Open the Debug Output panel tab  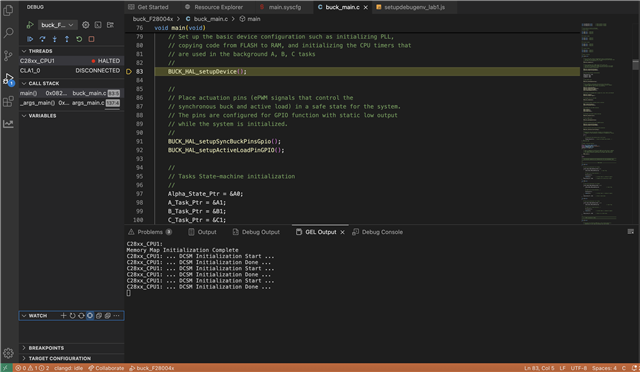pyautogui.click(x=256, y=232)
